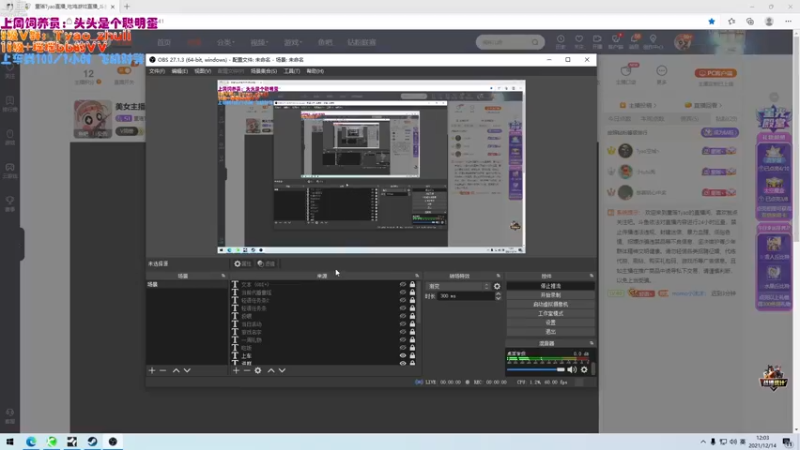800x450 pixels.
Task: Move source down in Sources panel
Action: point(282,370)
